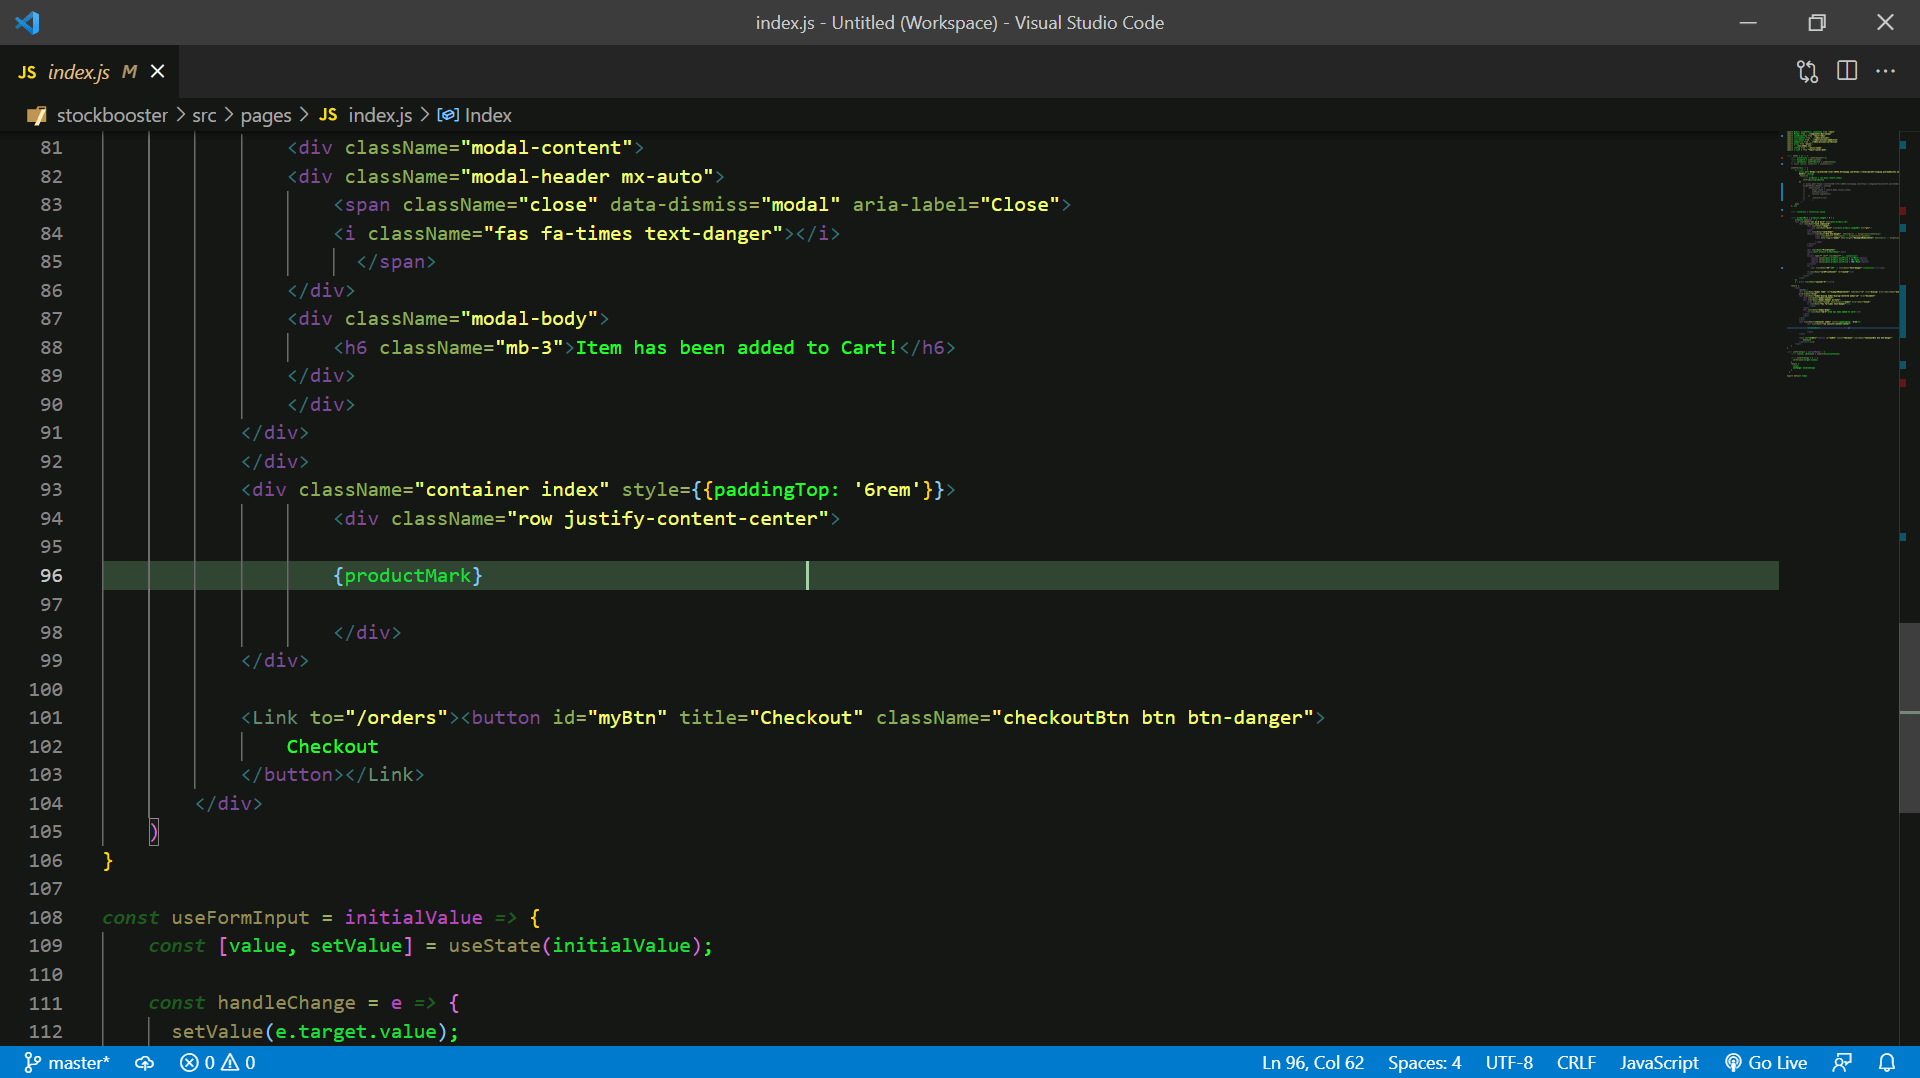Click title="Checkout" attribute on line 101
The width and height of the screenshot is (1920, 1078).
coord(770,717)
